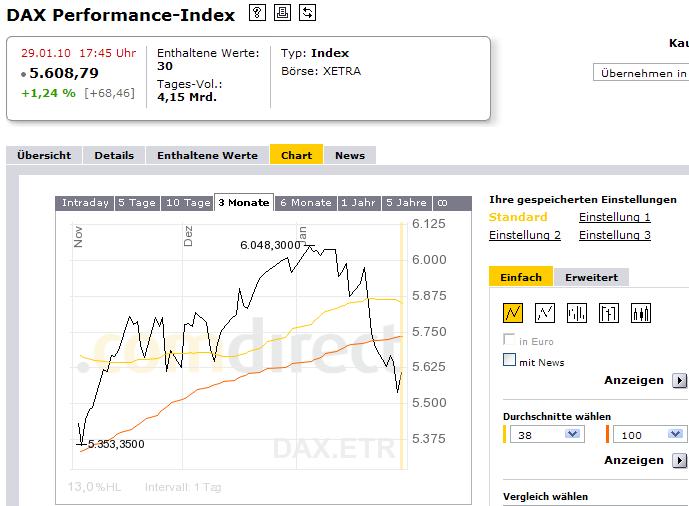
Task: Select the 10 Tage time range
Action: (x=188, y=203)
